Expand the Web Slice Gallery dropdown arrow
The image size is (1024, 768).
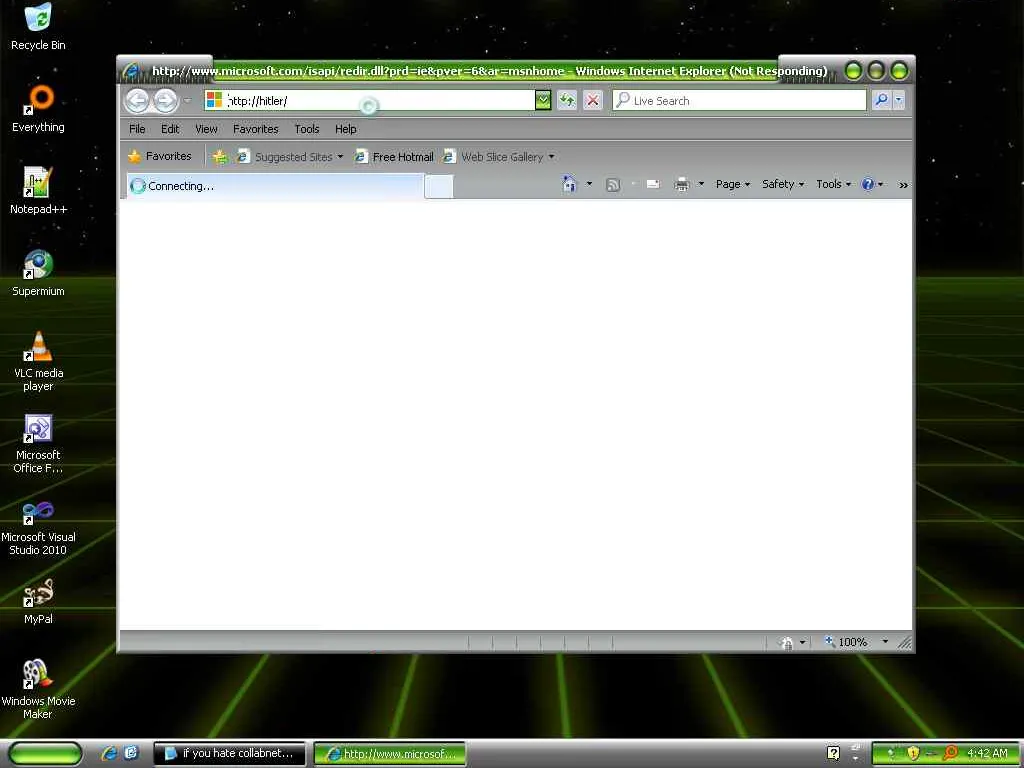[551, 157]
